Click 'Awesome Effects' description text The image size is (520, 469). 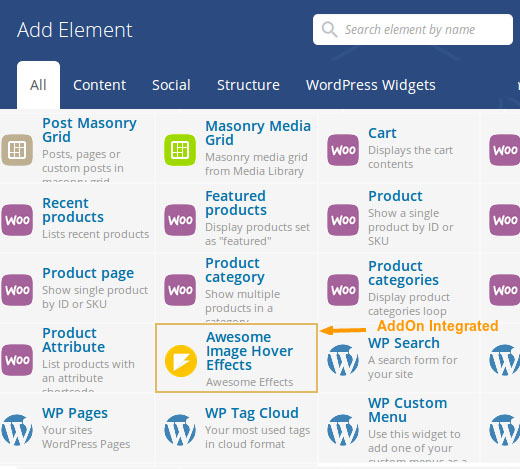coord(250,382)
